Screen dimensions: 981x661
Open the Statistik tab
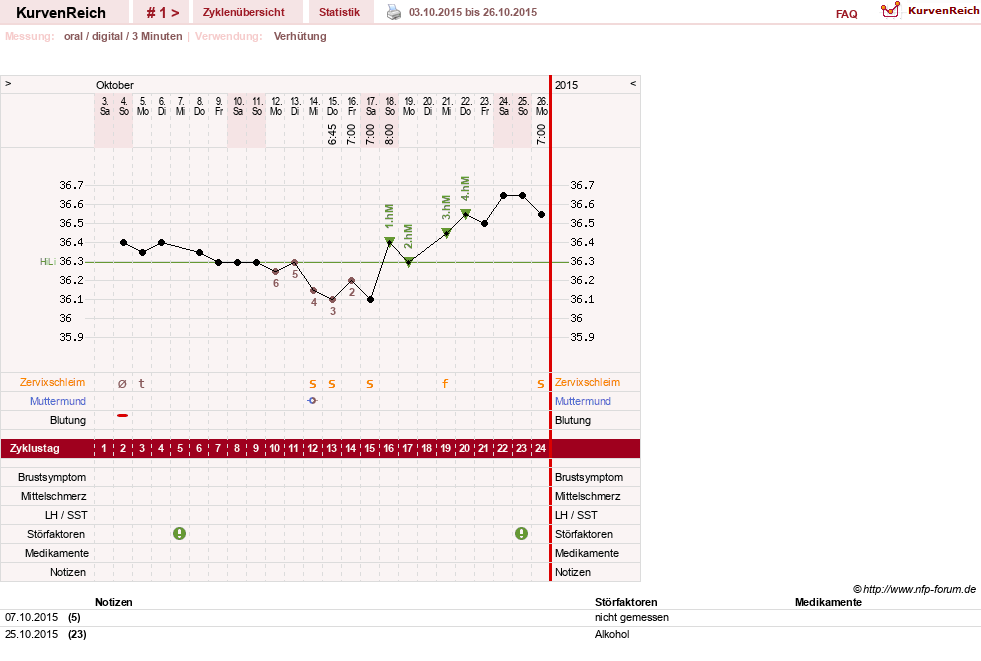(x=339, y=12)
